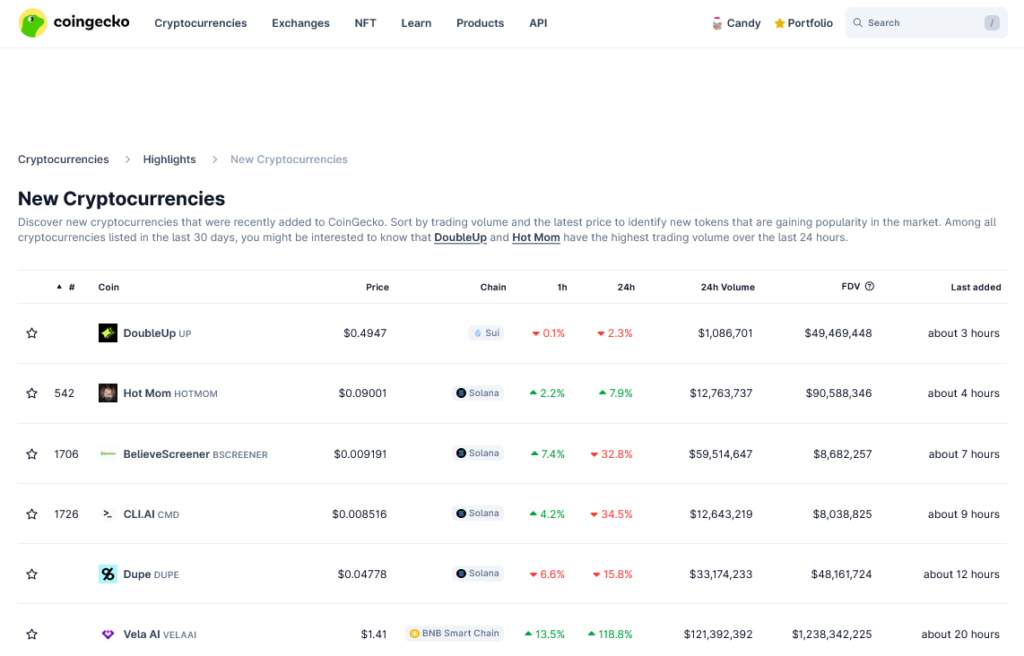Favorite CLI.AI with the star
Image resolution: width=1024 pixels, height=656 pixels.
(31, 514)
